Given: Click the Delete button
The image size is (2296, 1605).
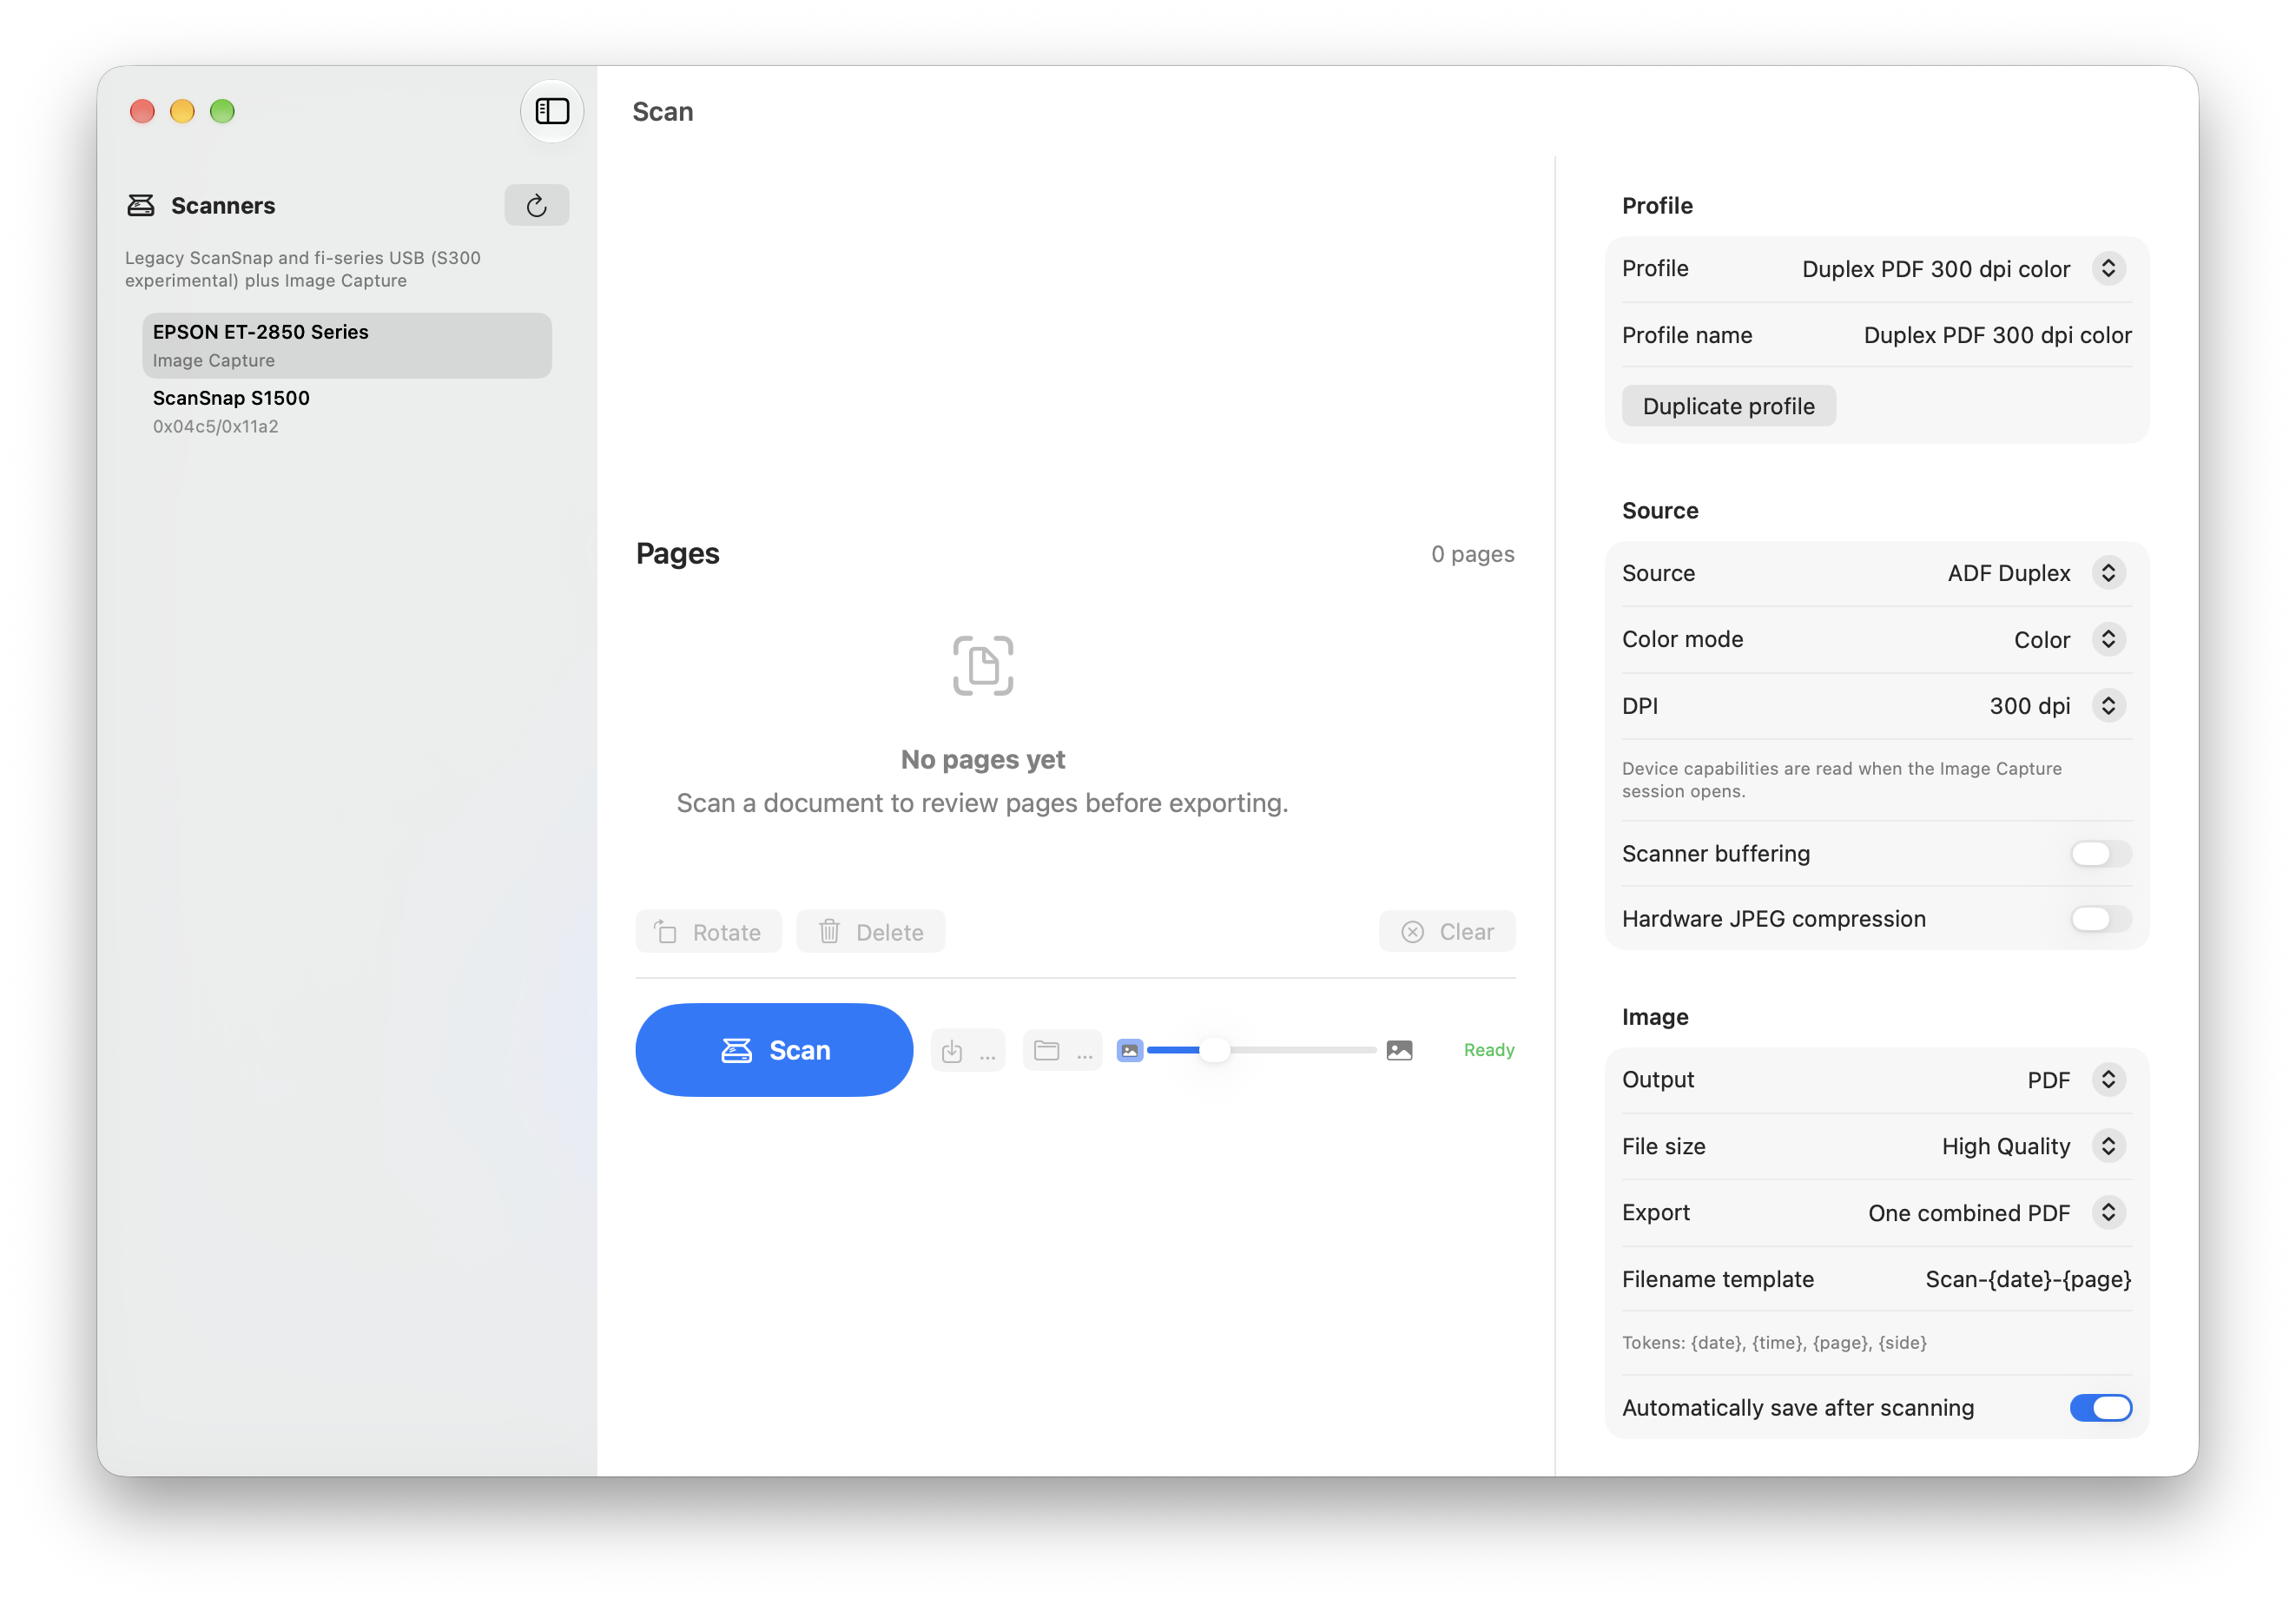Looking at the screenshot, I should (871, 932).
